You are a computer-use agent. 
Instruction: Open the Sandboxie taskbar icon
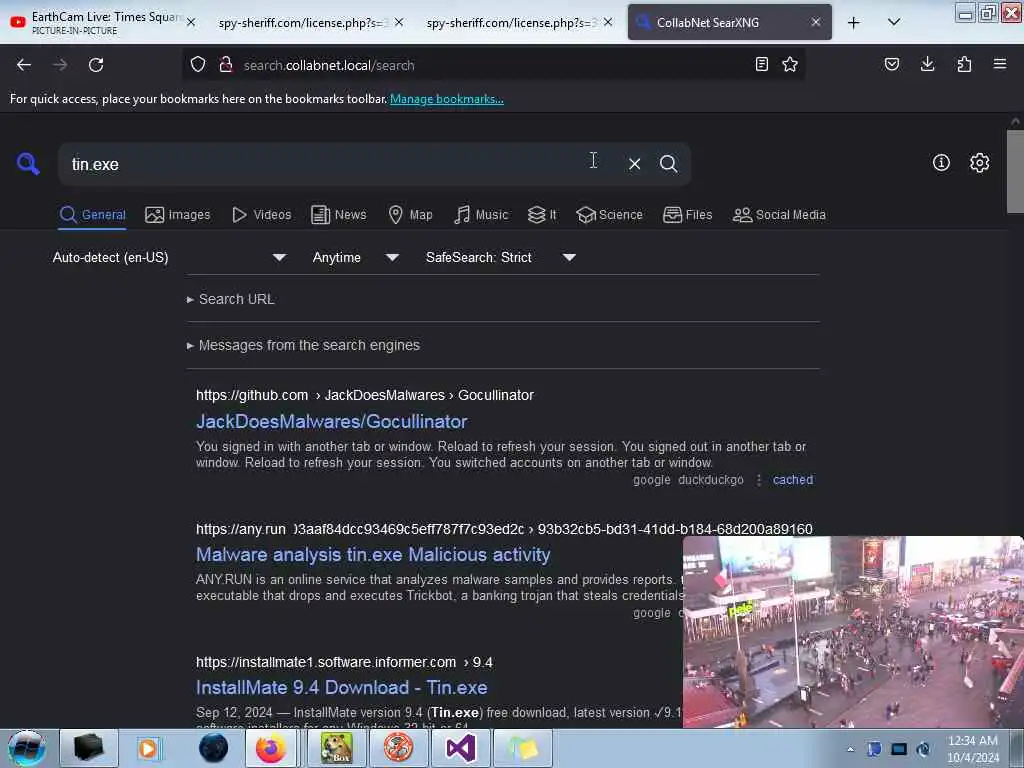[337, 748]
